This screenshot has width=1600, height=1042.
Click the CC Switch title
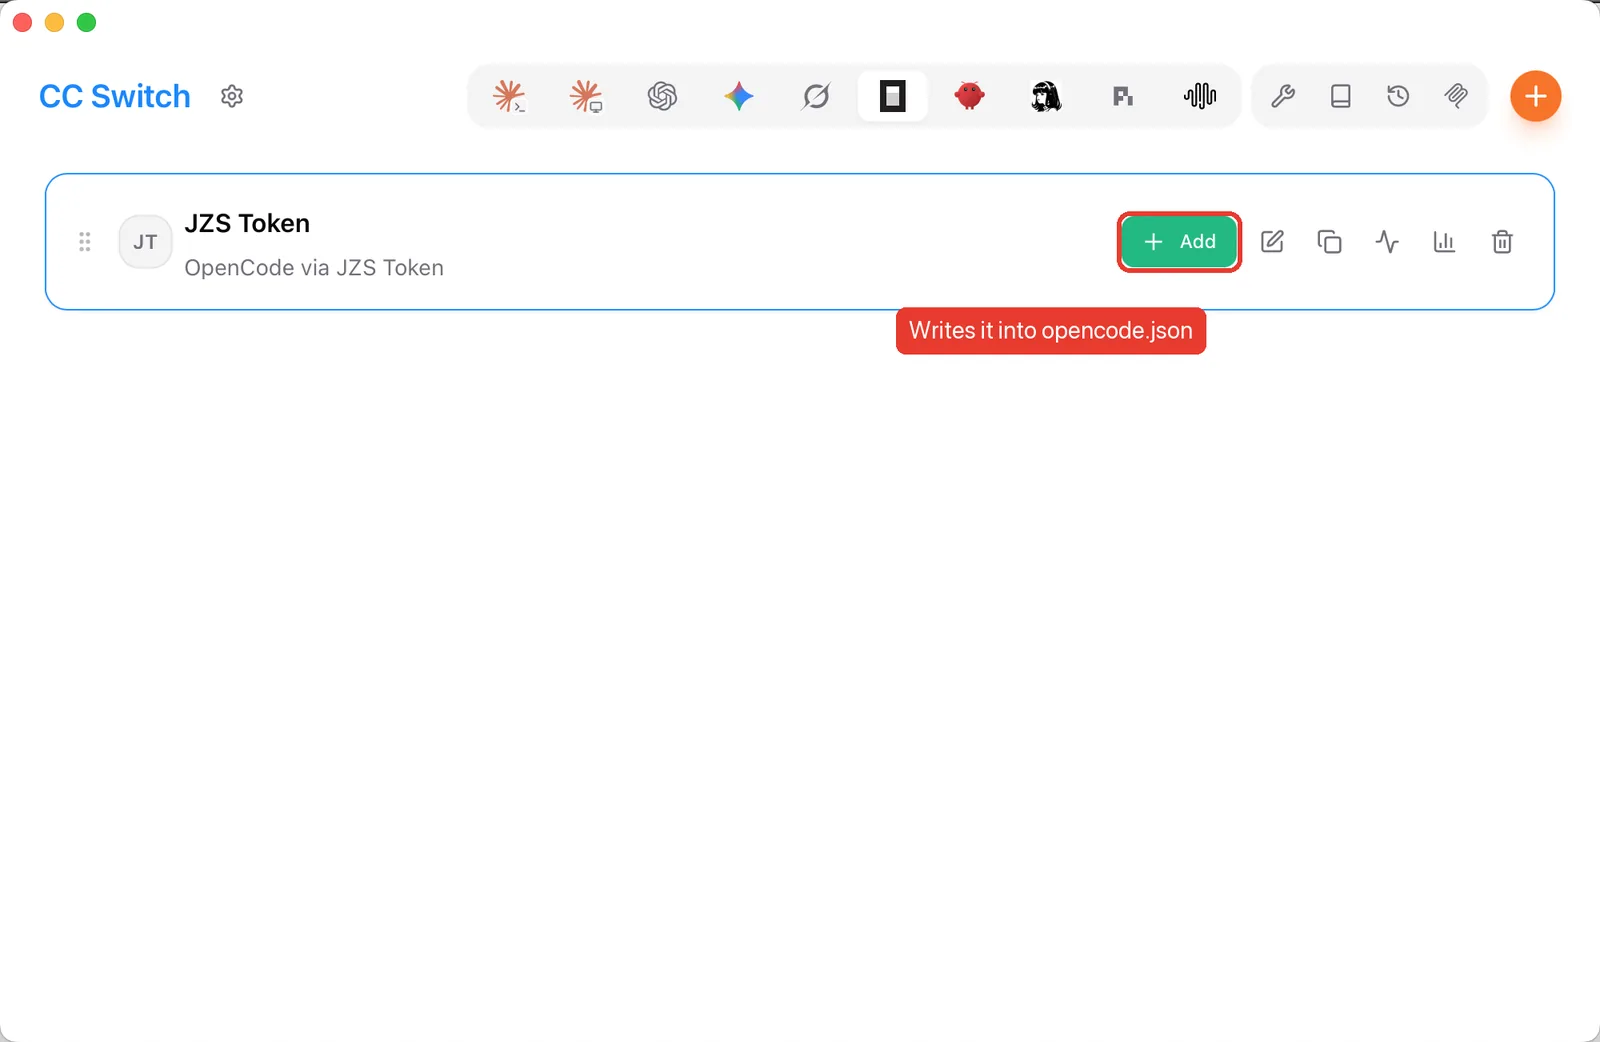pos(115,96)
